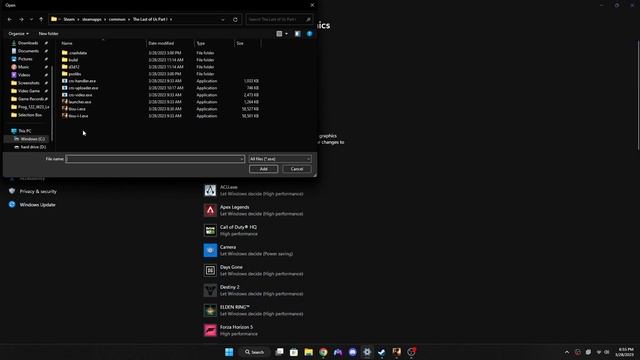This screenshot has height=360, width=640.
Task: Click the taskbar Search box
Action: pyautogui.click(x=255, y=352)
